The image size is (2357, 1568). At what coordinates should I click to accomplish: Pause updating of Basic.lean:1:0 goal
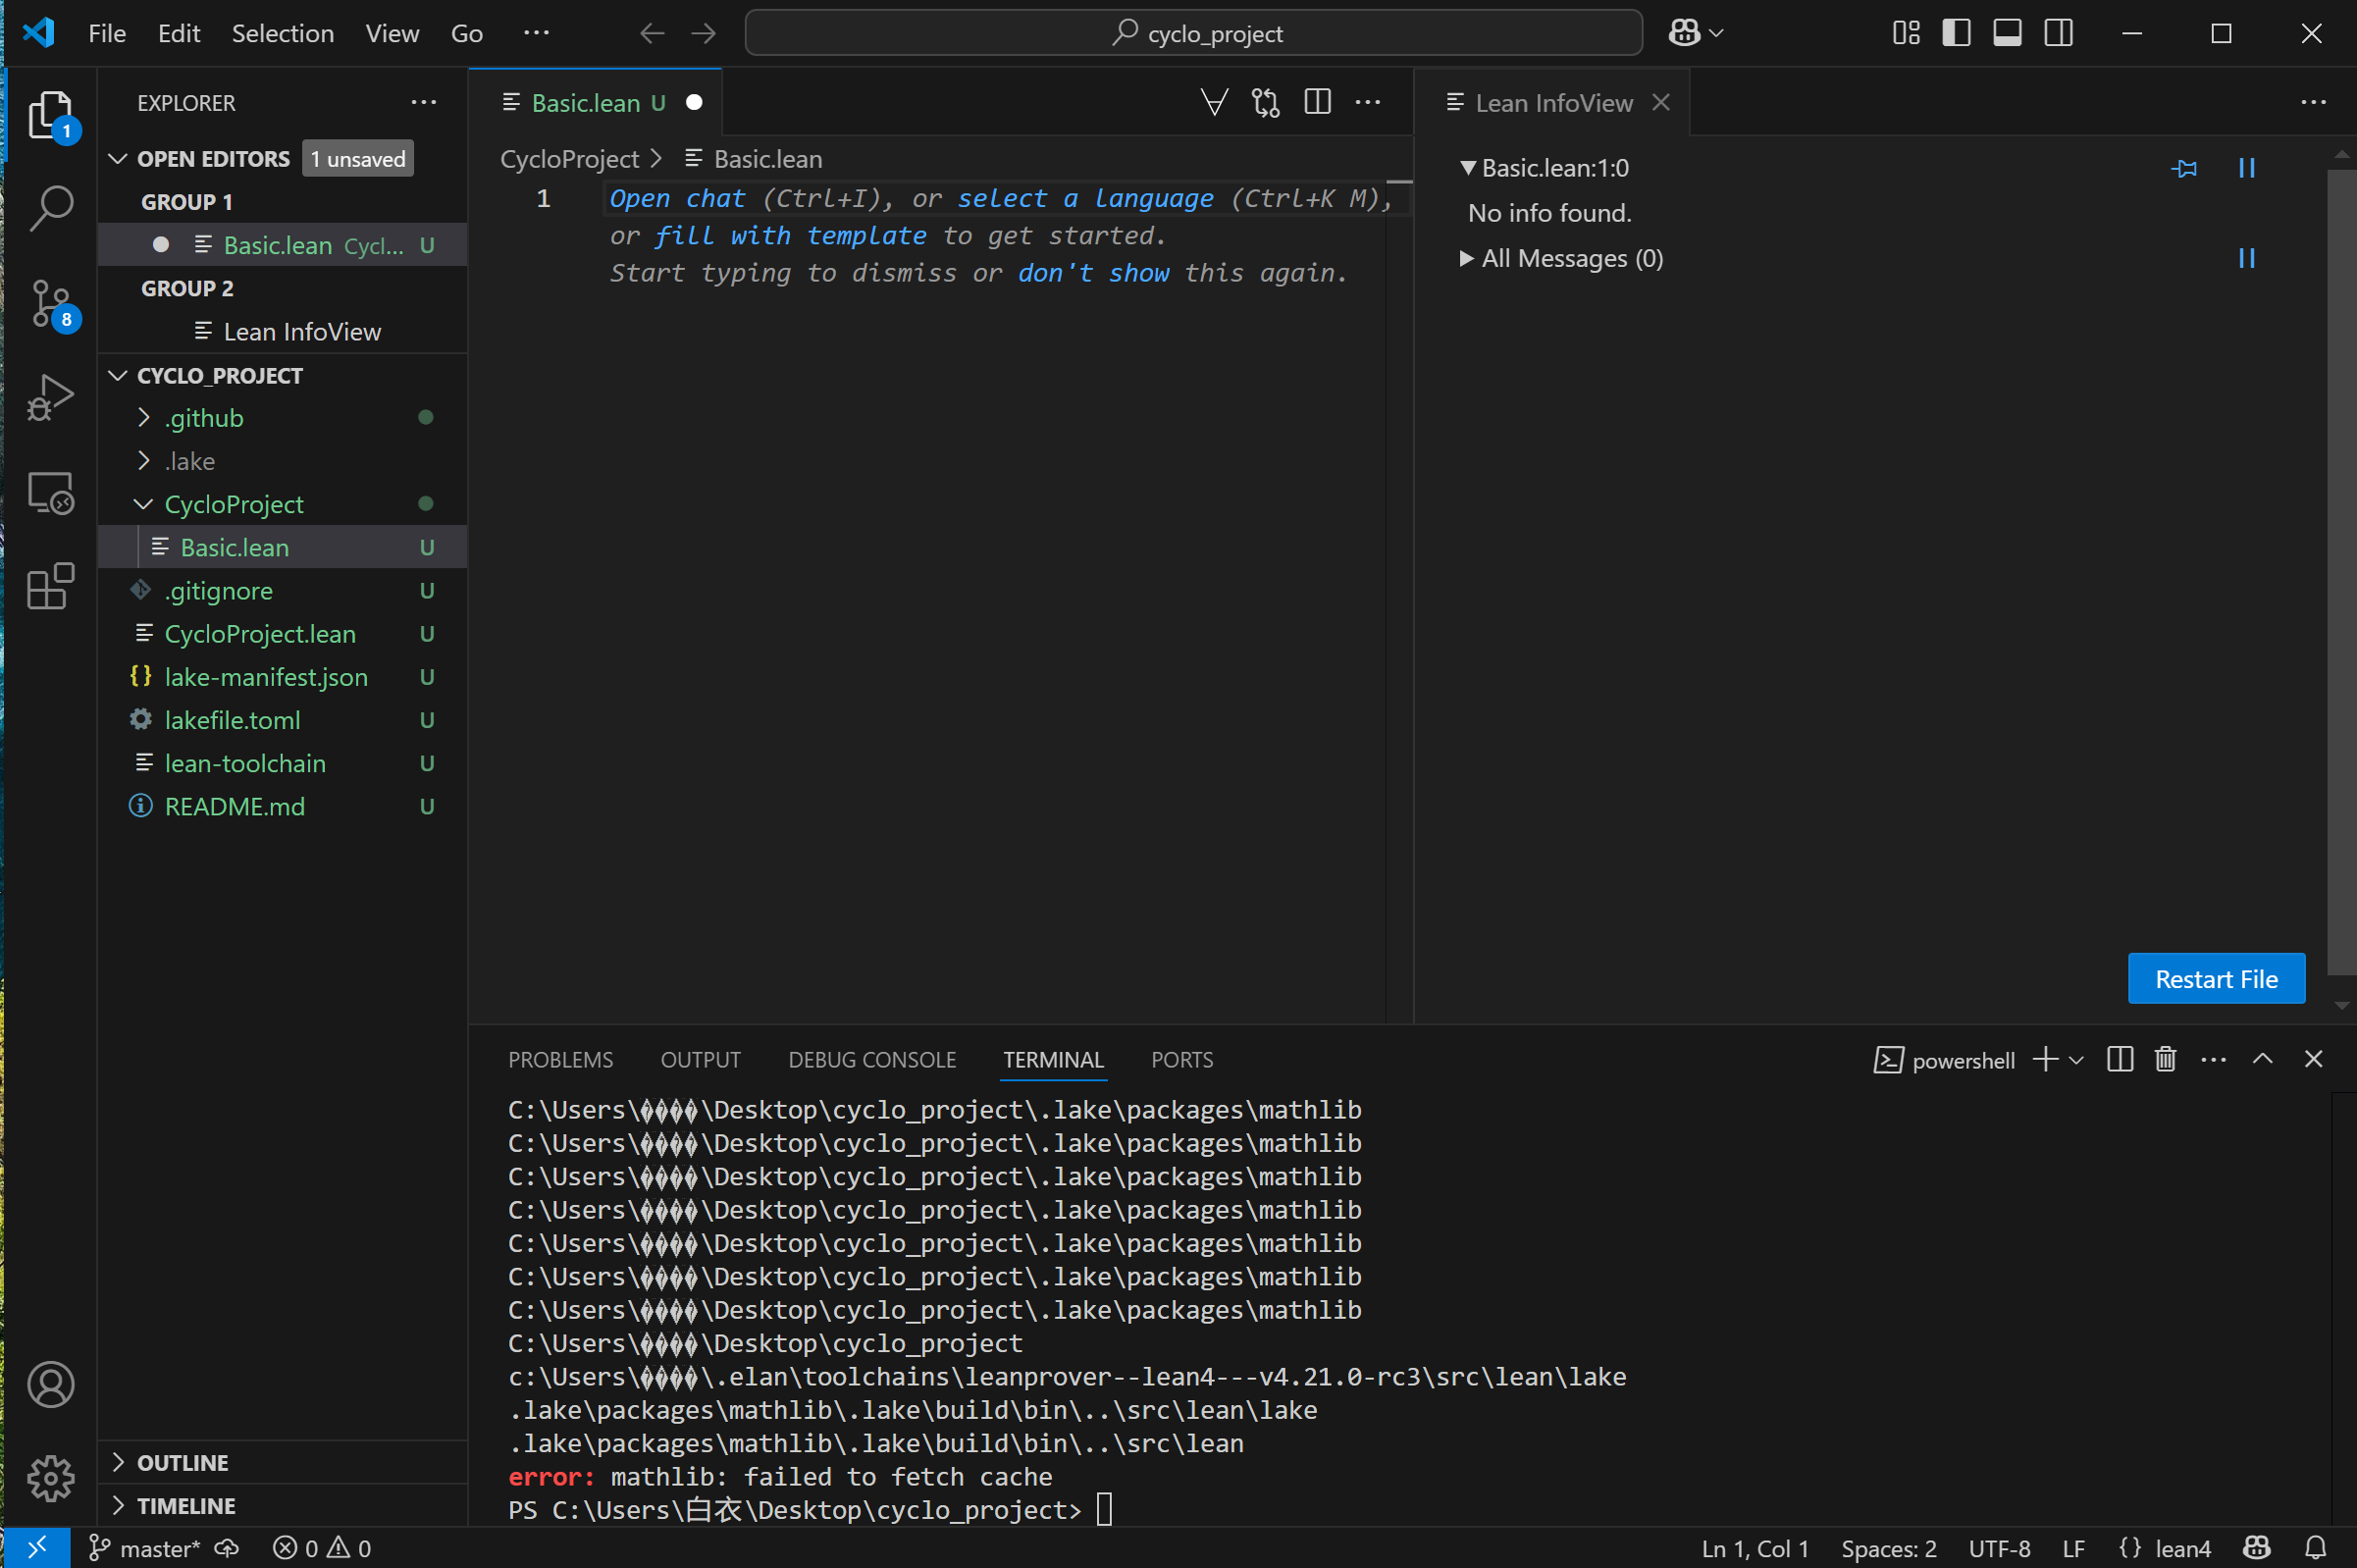point(2246,168)
